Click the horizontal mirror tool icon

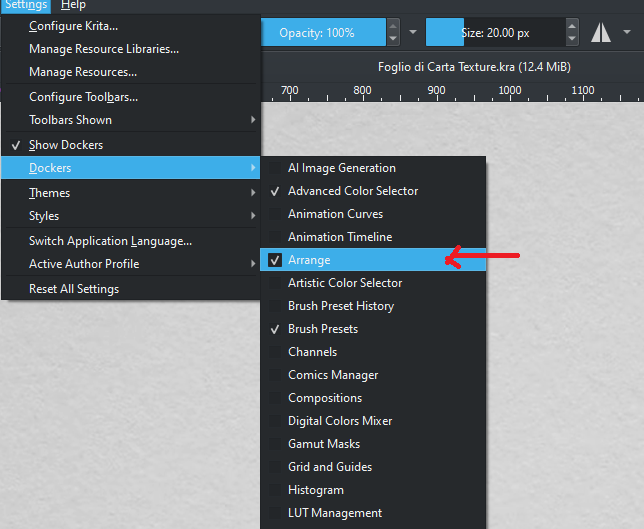[x=600, y=32]
